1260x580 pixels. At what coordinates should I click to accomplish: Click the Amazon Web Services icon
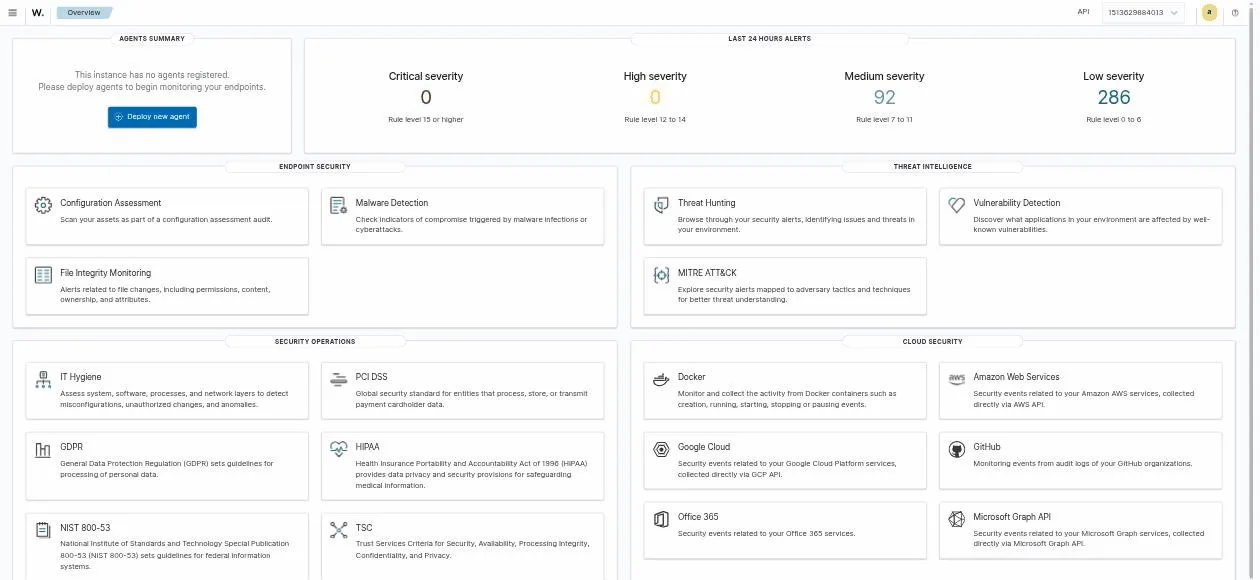(x=956, y=379)
